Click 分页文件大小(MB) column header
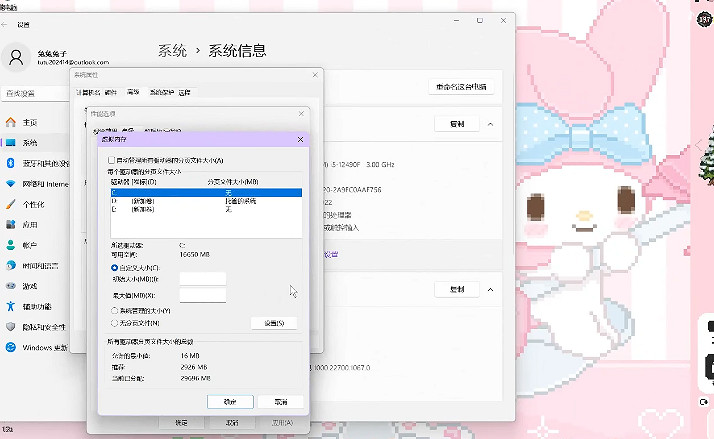Screen dimensions: 714x439 tap(233, 182)
